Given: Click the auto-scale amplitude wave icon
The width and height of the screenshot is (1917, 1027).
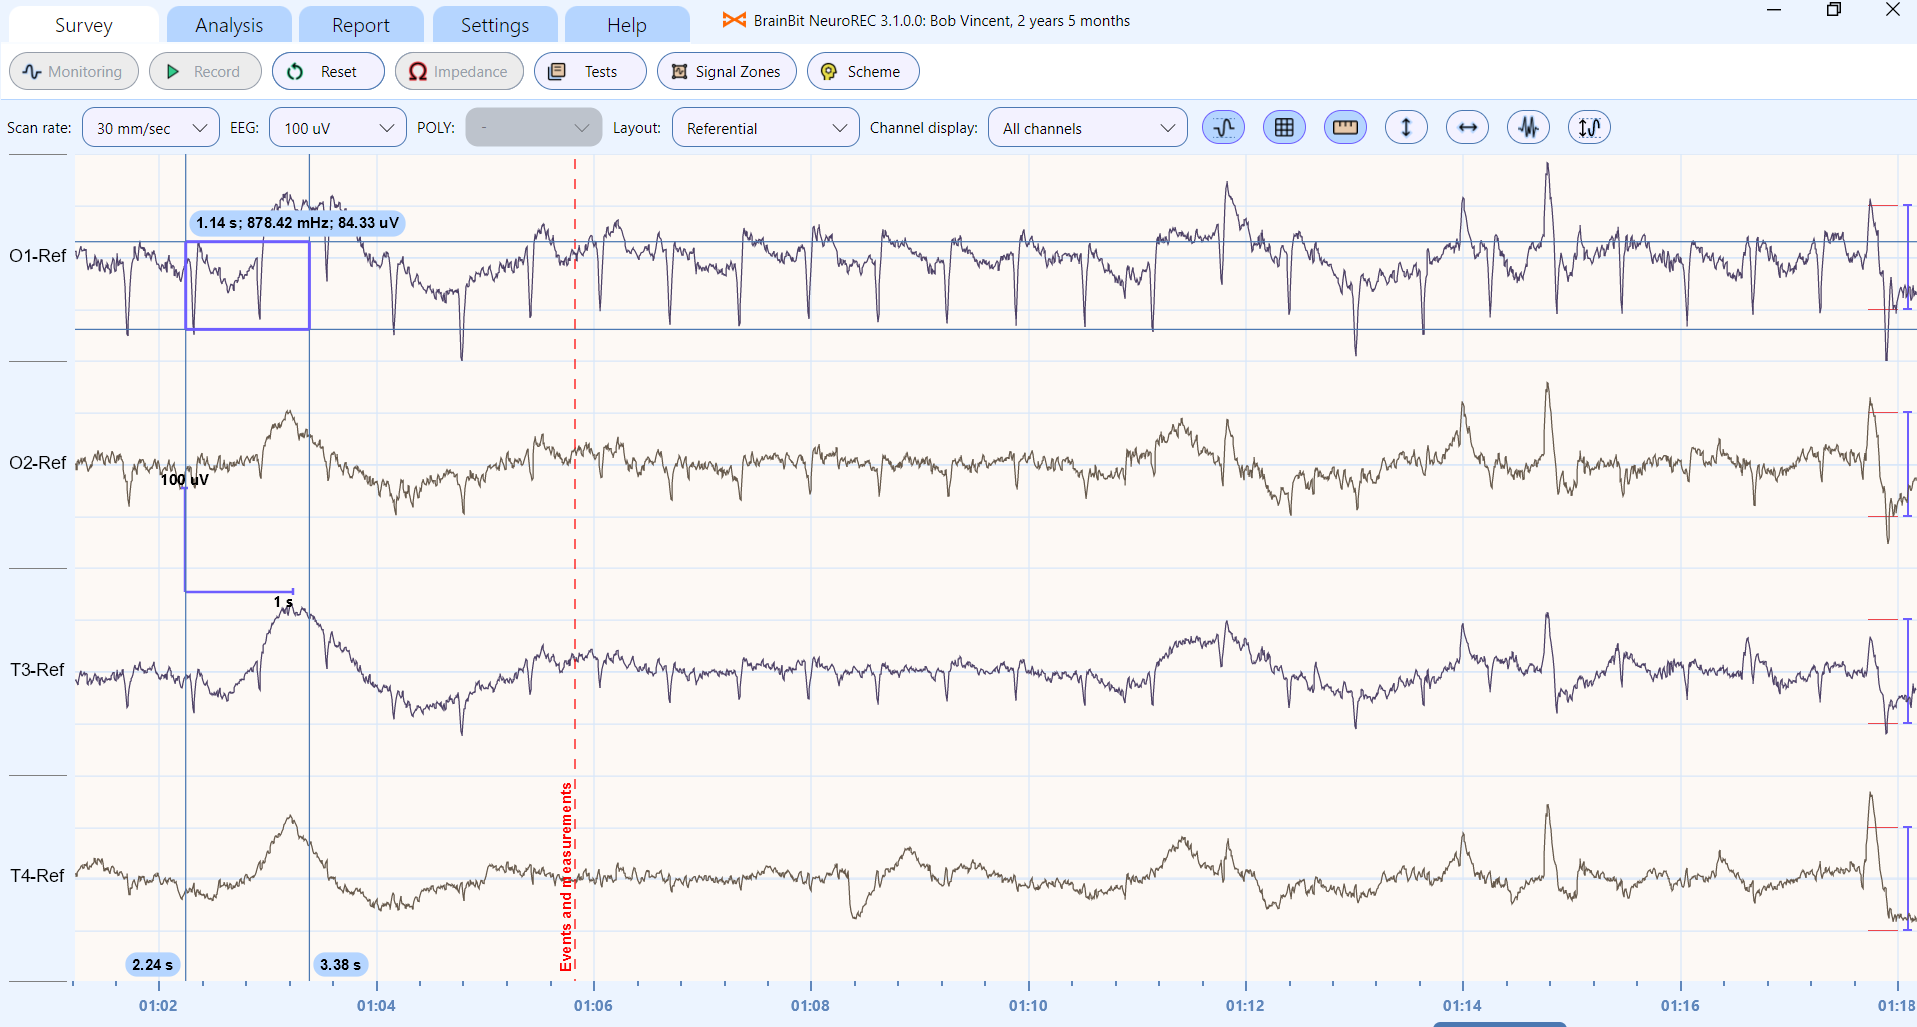Looking at the screenshot, I should pos(1589,128).
